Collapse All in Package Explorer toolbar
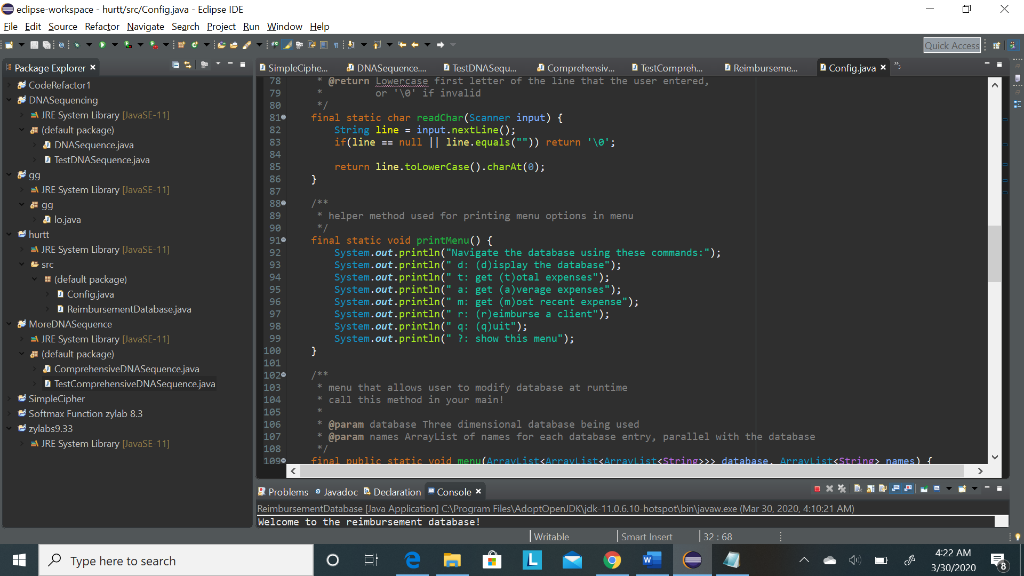Image resolution: width=1024 pixels, height=576 pixels. [176, 65]
